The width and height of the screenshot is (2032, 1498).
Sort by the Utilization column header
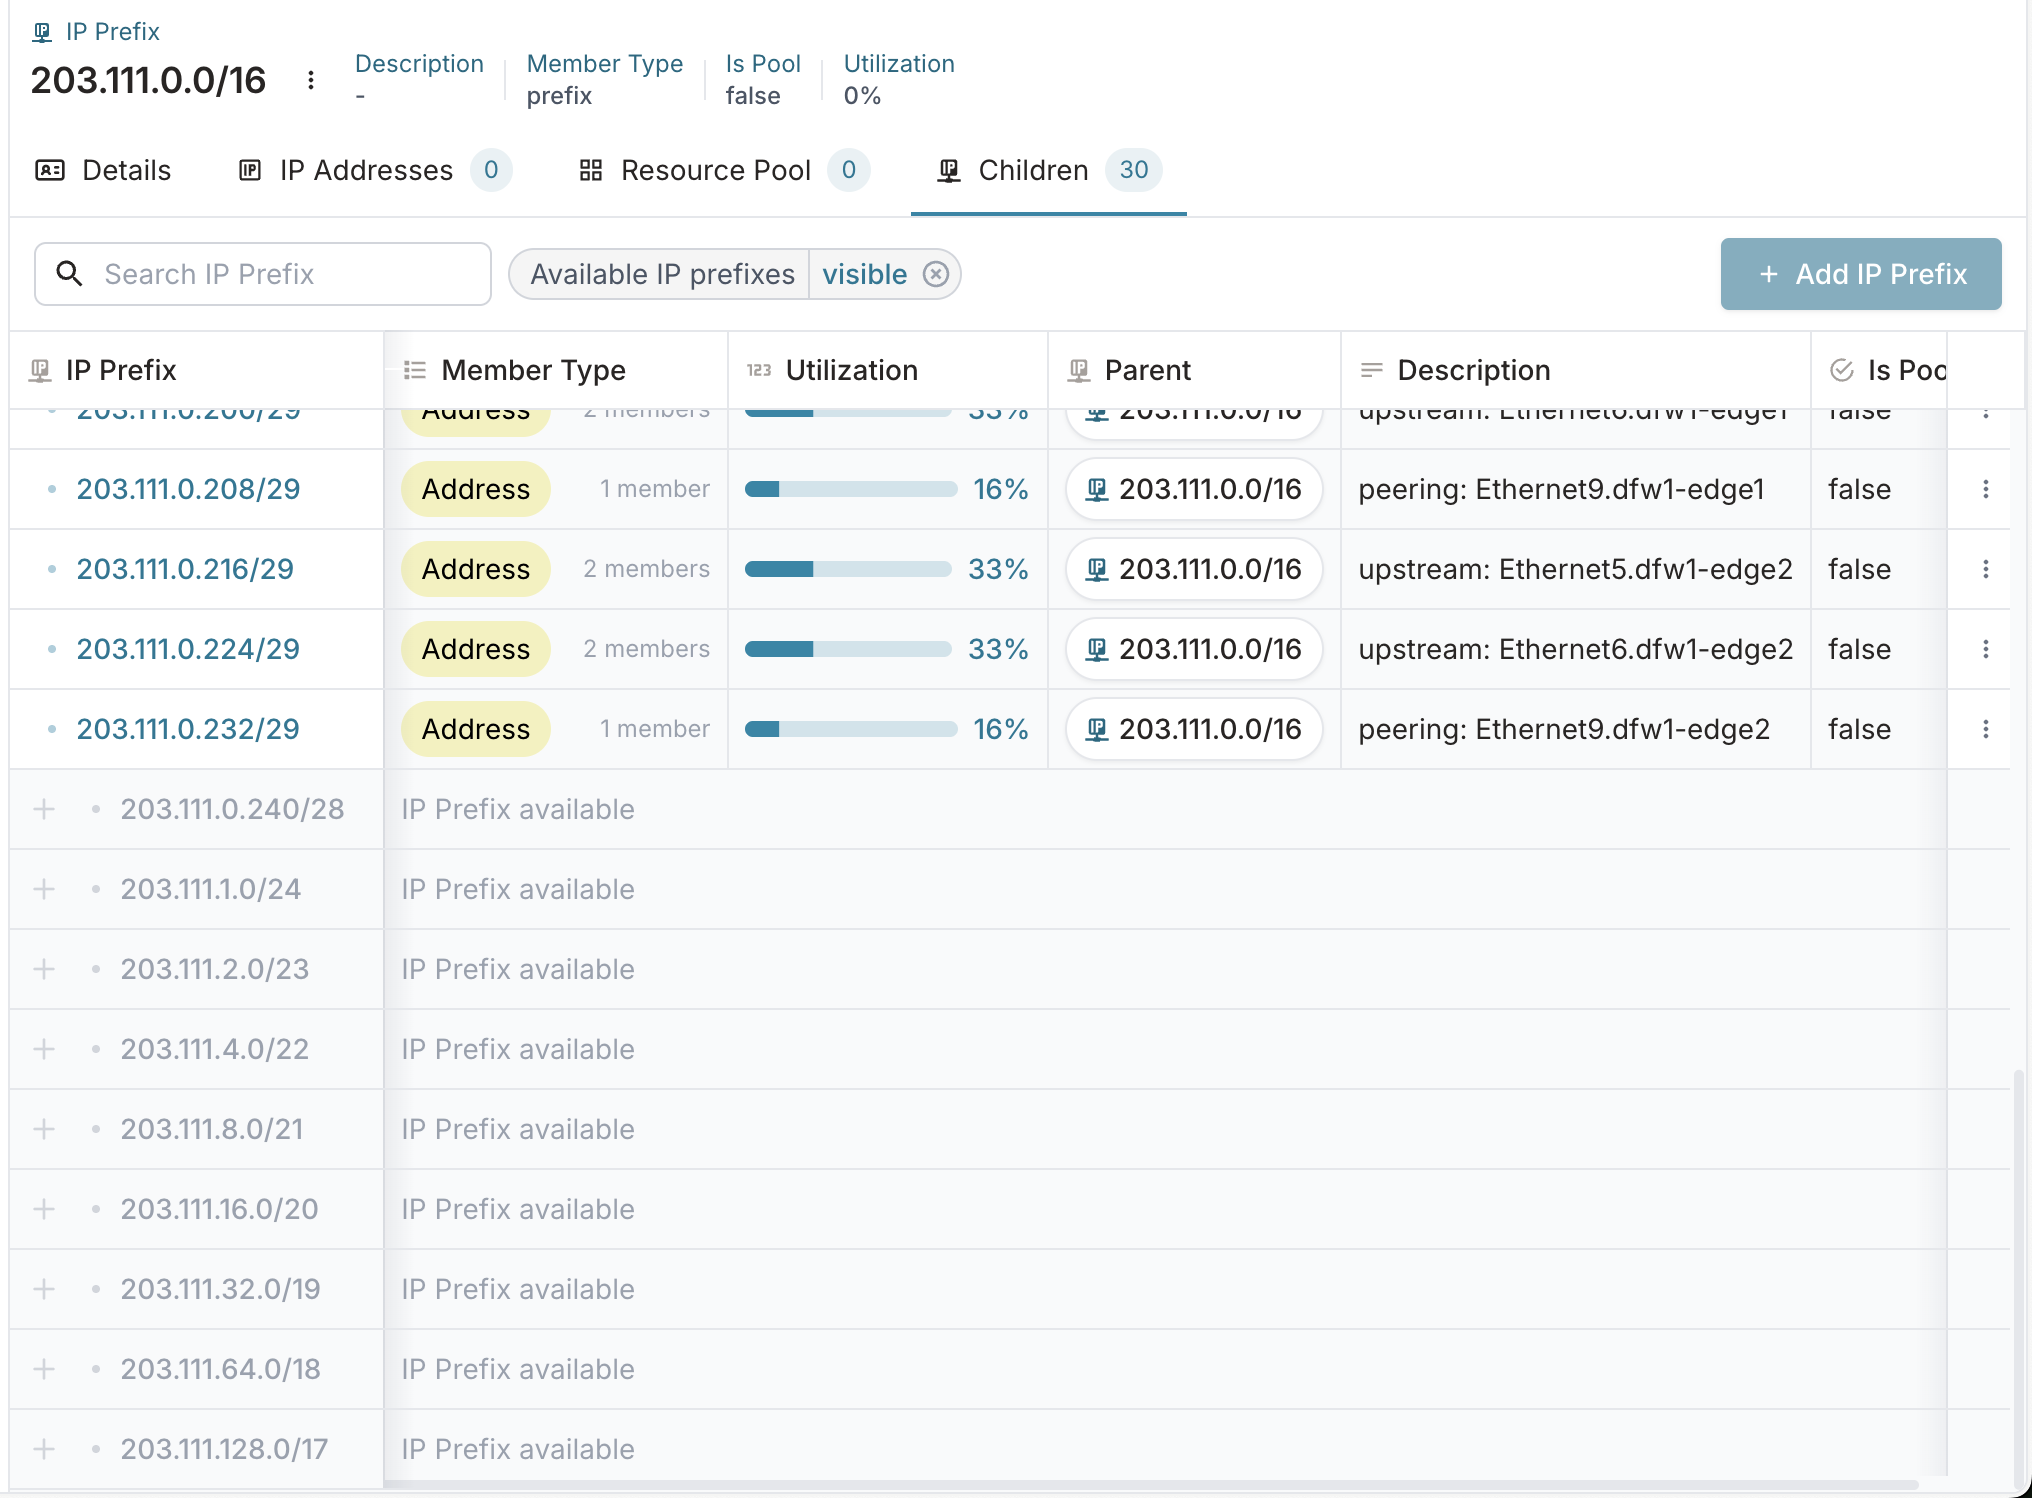point(851,371)
